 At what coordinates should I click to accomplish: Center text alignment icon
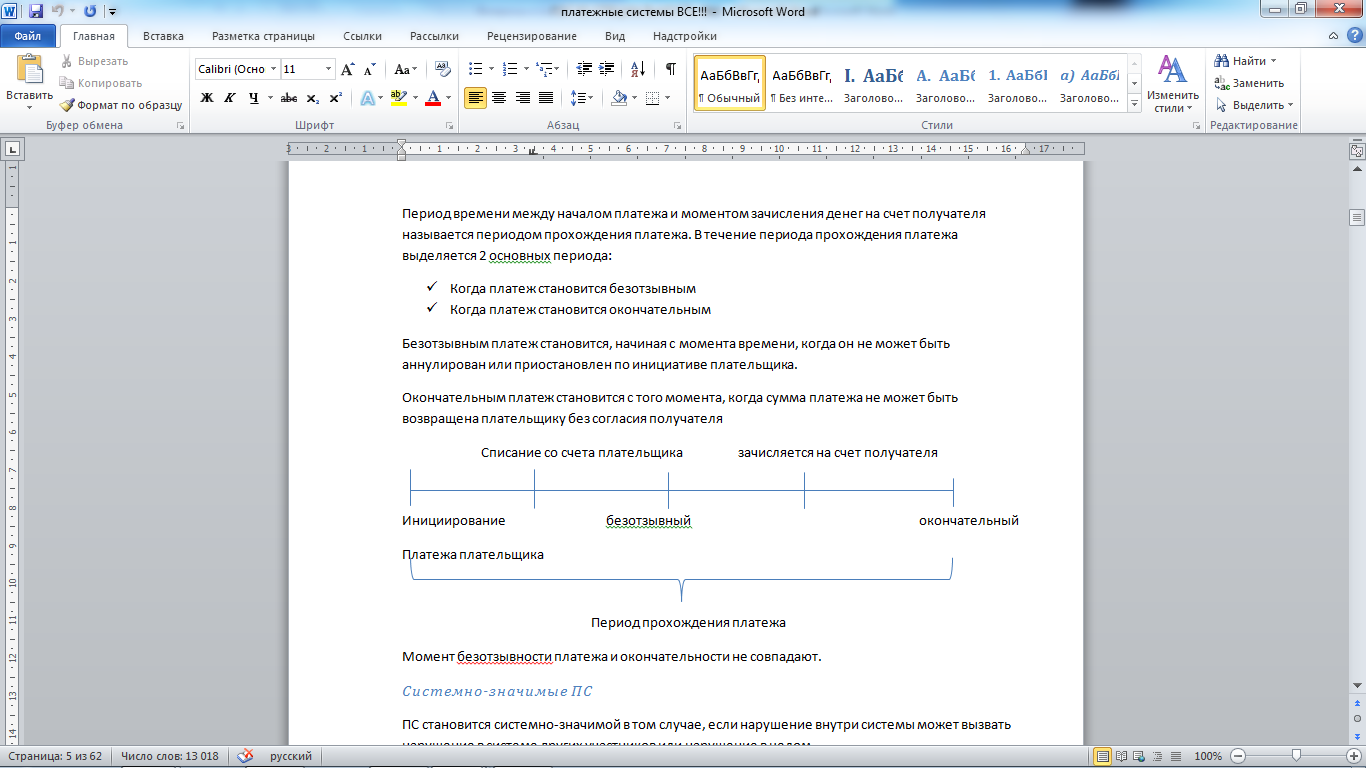[499, 98]
